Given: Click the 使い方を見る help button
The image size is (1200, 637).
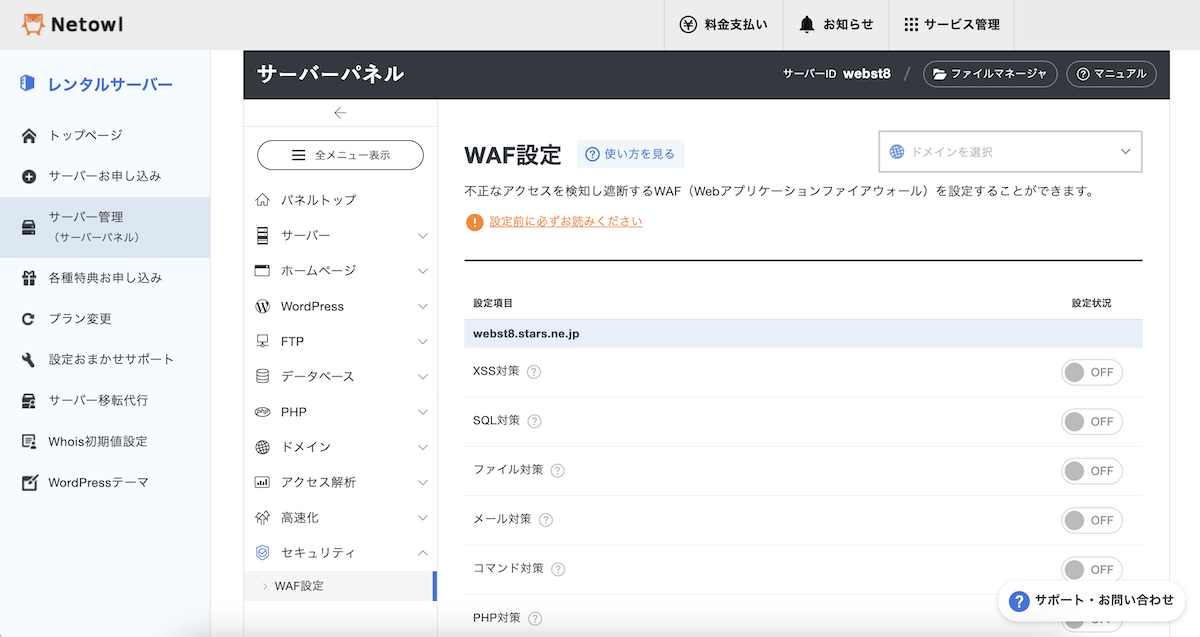Looking at the screenshot, I should click(x=630, y=154).
